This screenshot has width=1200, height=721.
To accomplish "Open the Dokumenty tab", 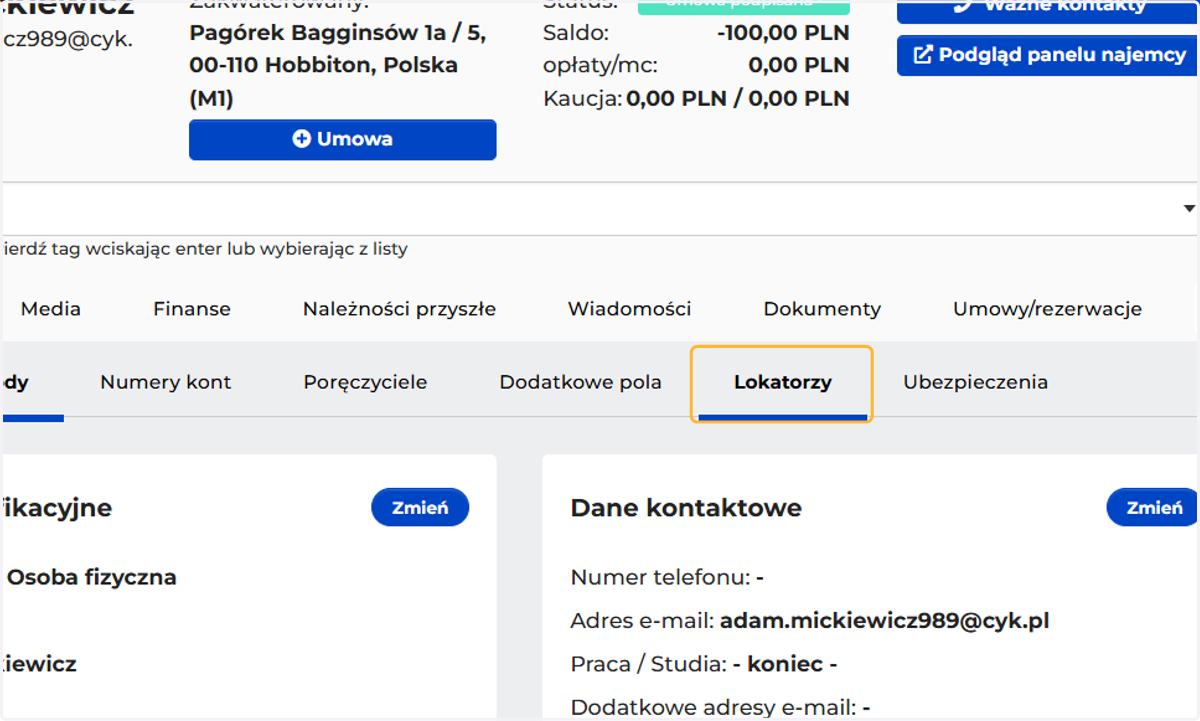I will point(822,309).
